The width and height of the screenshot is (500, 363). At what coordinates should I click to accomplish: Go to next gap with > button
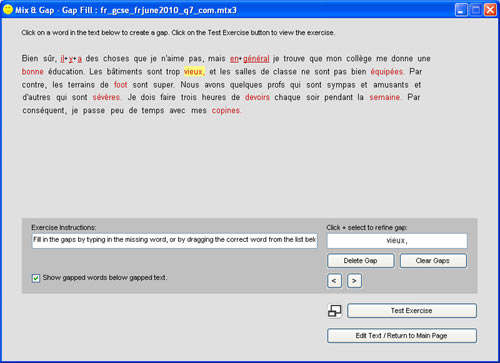[x=354, y=281]
